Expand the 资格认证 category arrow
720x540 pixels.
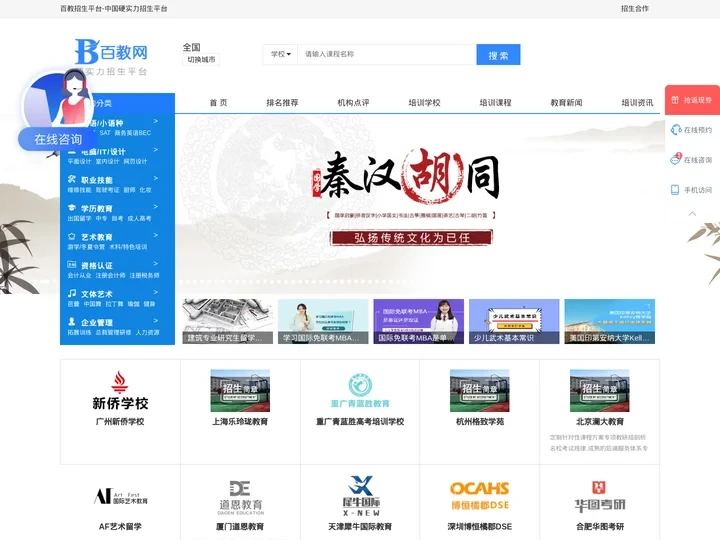pyautogui.click(x=156, y=264)
